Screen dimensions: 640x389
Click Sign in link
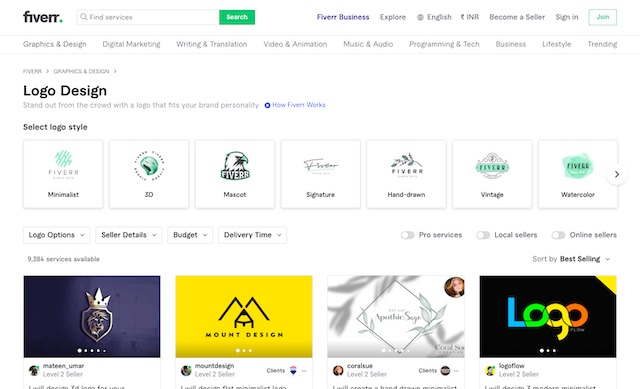tap(567, 17)
